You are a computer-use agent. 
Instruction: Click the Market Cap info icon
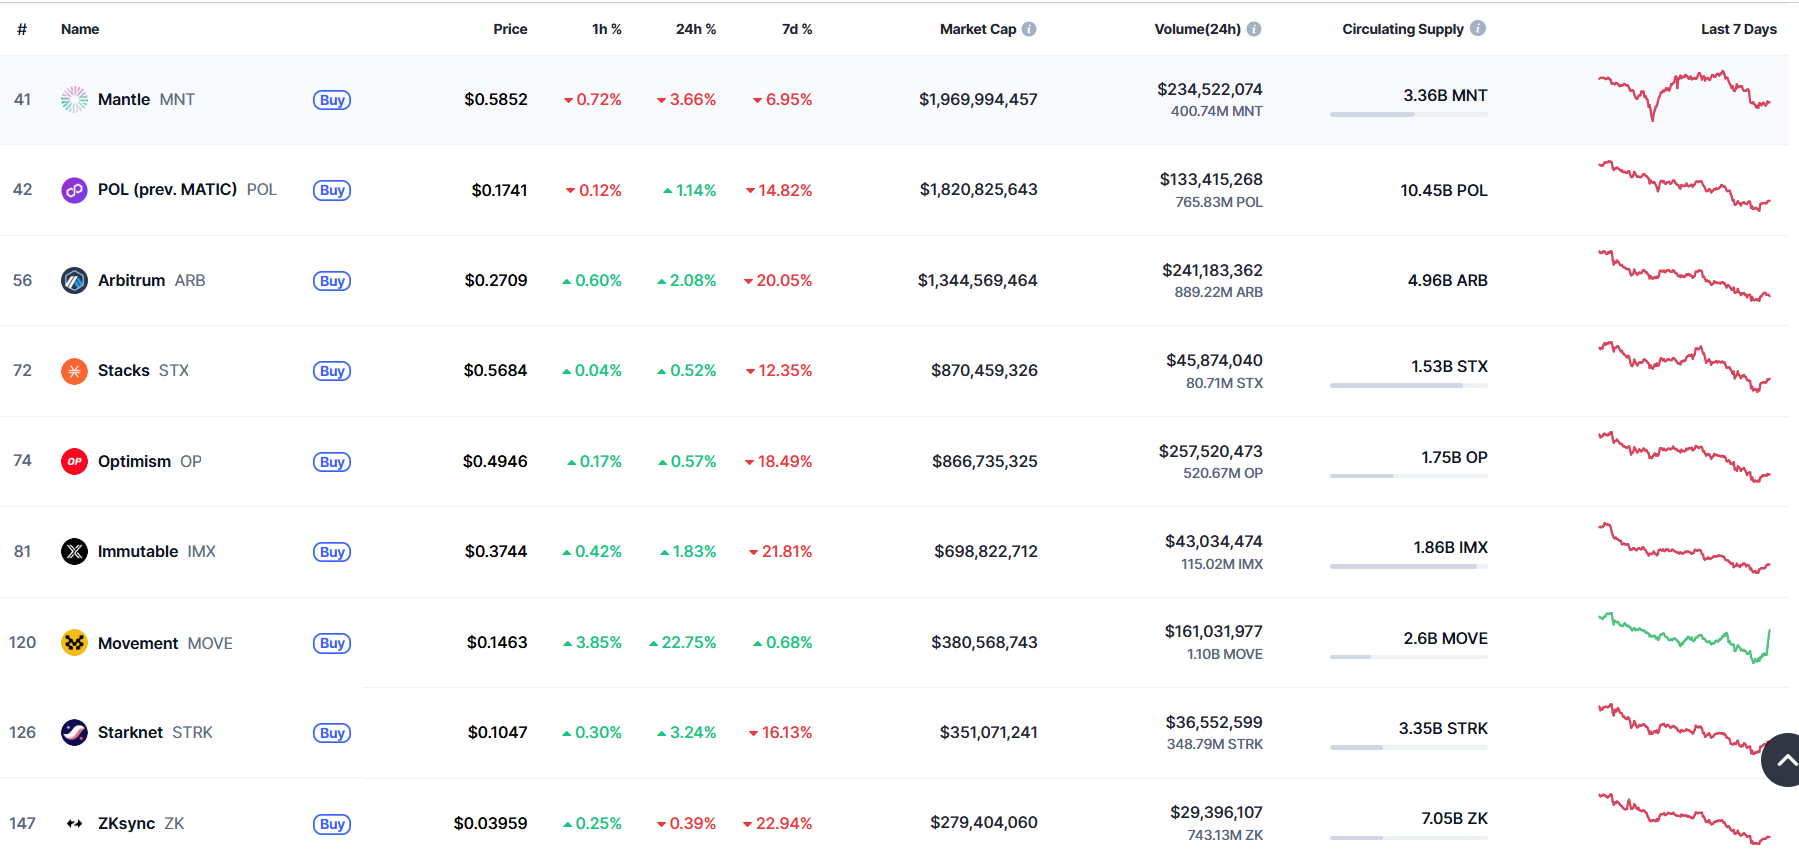point(1029,29)
